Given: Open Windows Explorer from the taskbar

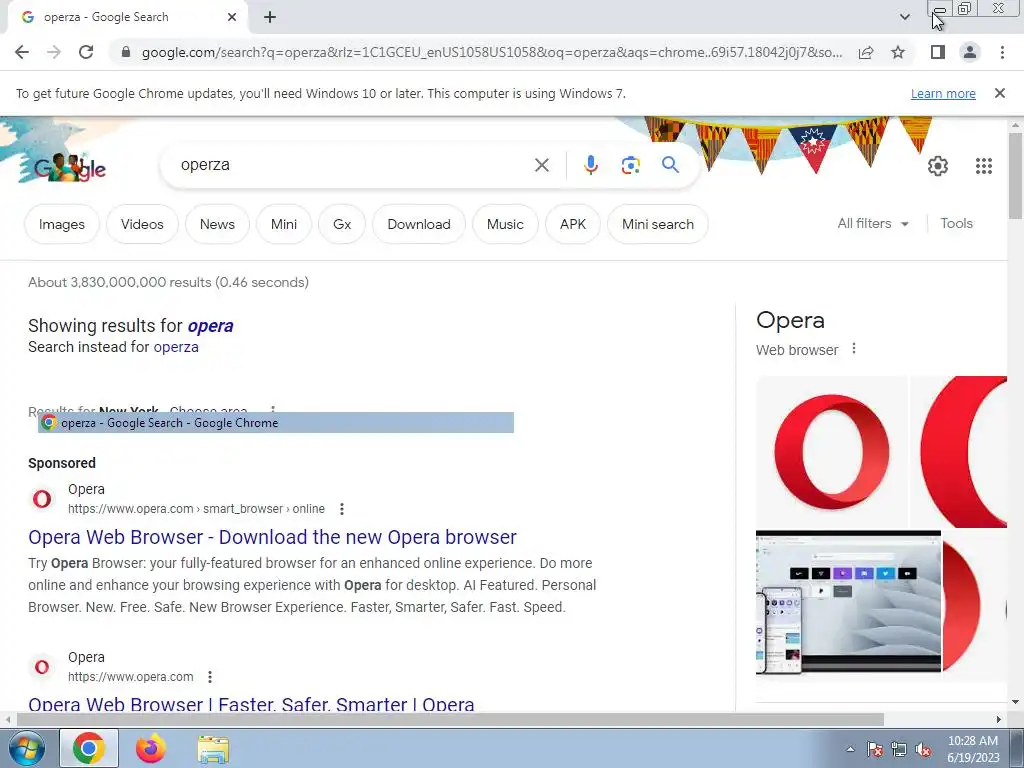Looking at the screenshot, I should pyautogui.click(x=213, y=748).
